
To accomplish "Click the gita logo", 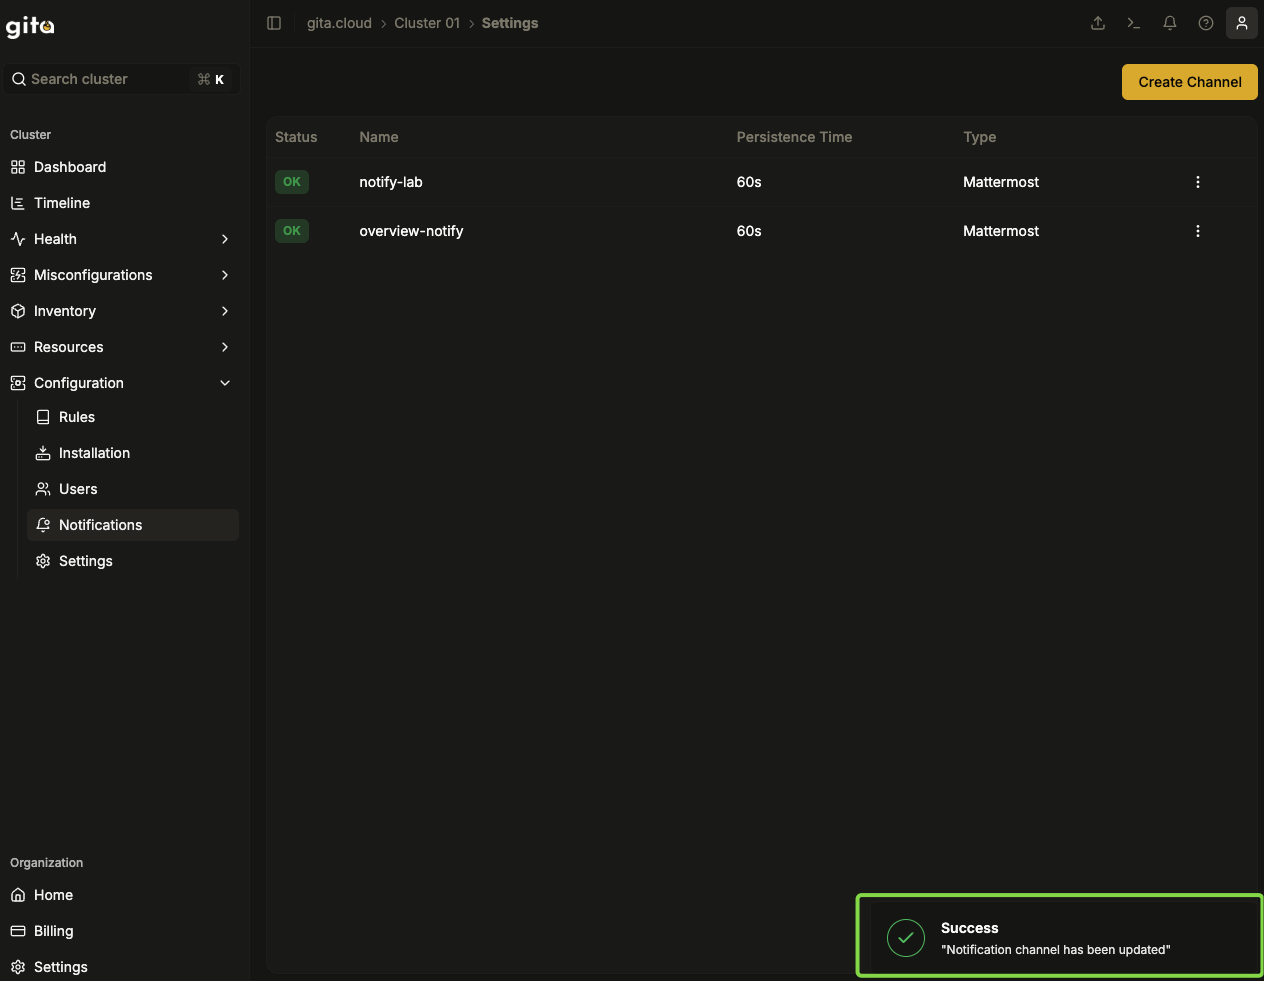I will (30, 26).
